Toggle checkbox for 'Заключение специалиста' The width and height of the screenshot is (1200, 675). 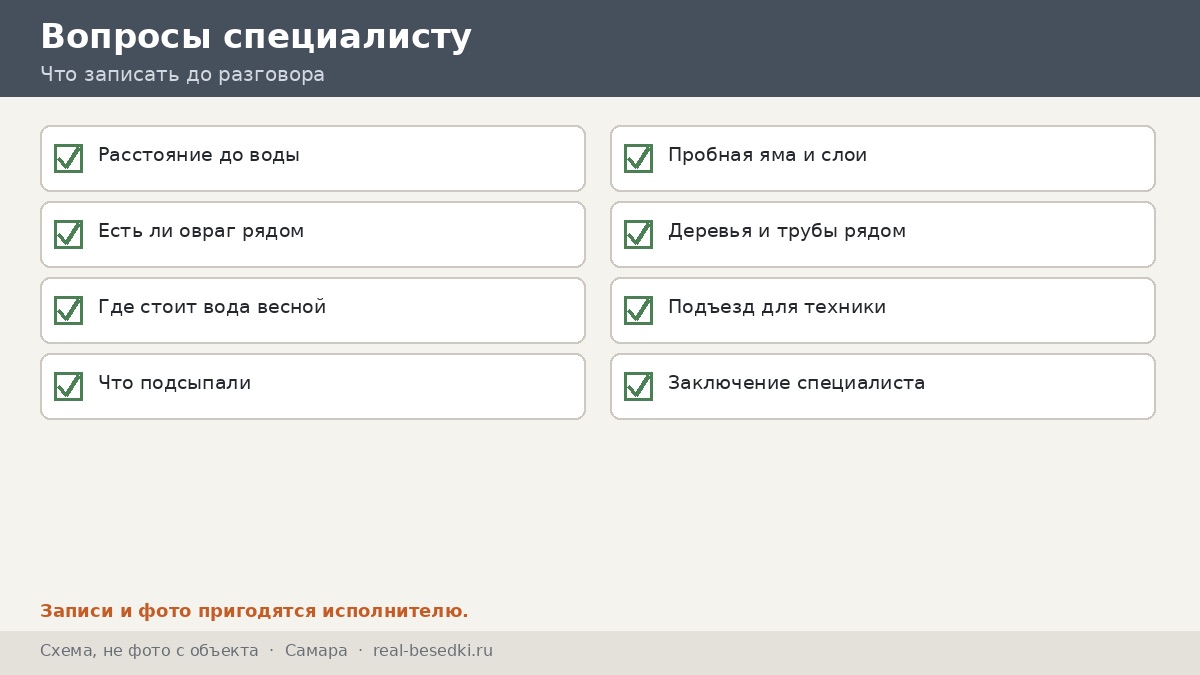coord(638,386)
